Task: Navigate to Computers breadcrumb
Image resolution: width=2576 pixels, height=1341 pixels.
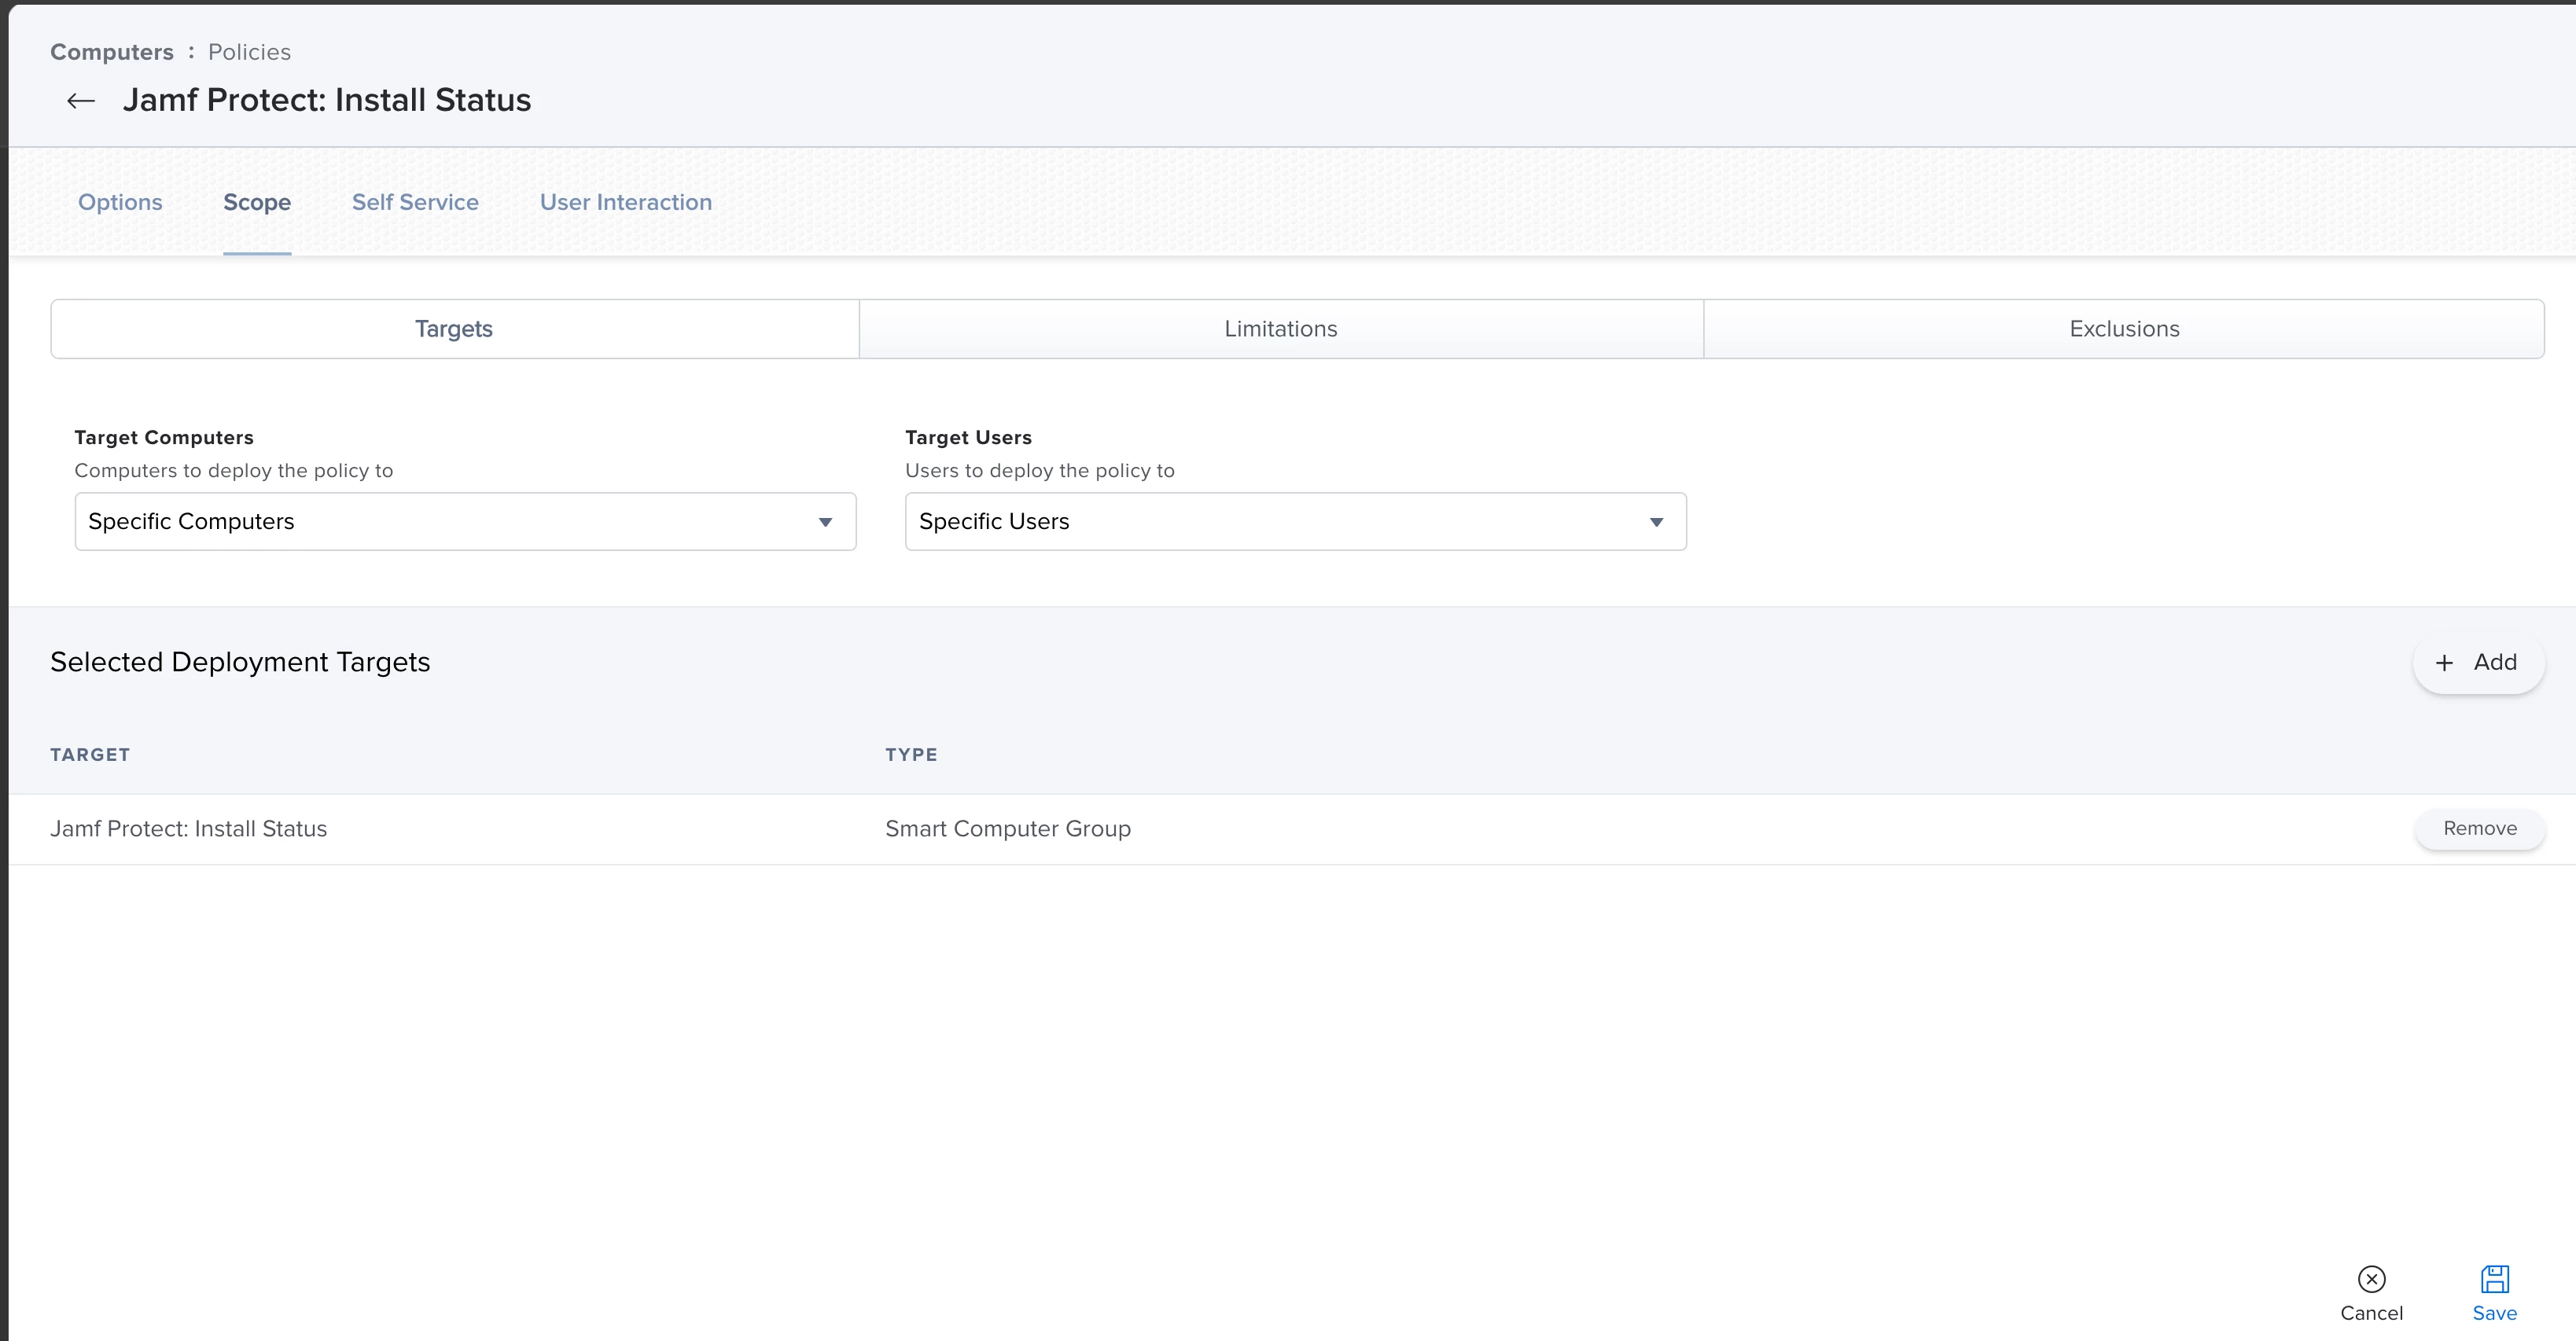Action: (112, 52)
